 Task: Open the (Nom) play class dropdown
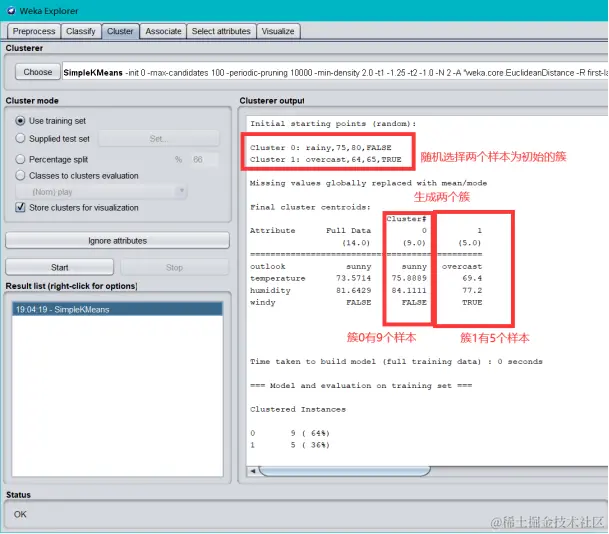click(101, 192)
